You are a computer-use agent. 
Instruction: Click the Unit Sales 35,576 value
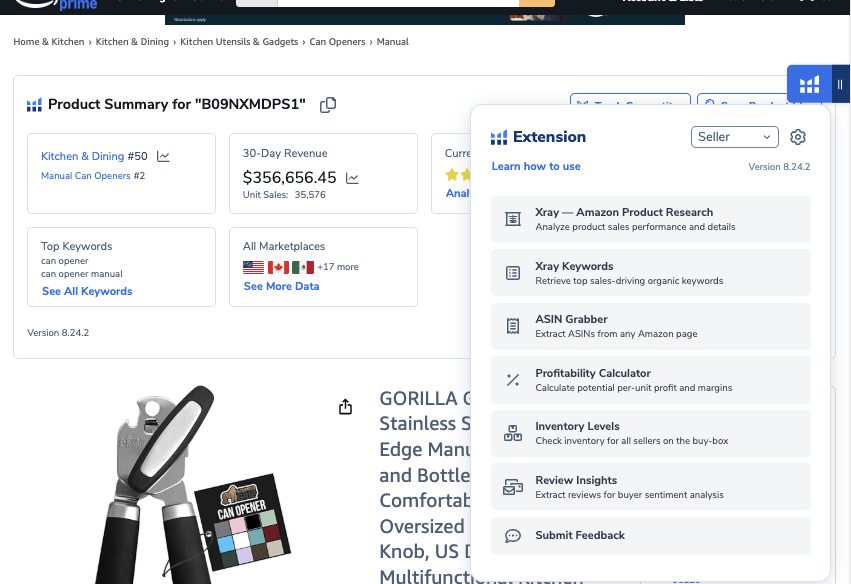(284, 195)
